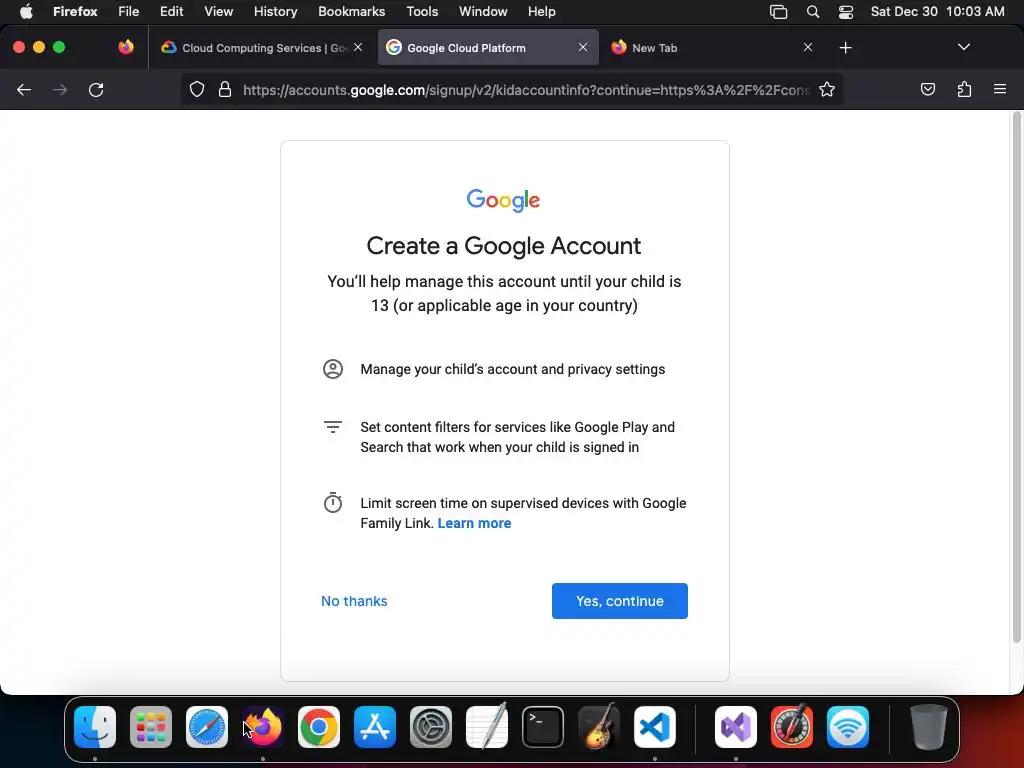Launch Google Chrome from the Dock
This screenshot has height=768, width=1024.
coord(319,727)
